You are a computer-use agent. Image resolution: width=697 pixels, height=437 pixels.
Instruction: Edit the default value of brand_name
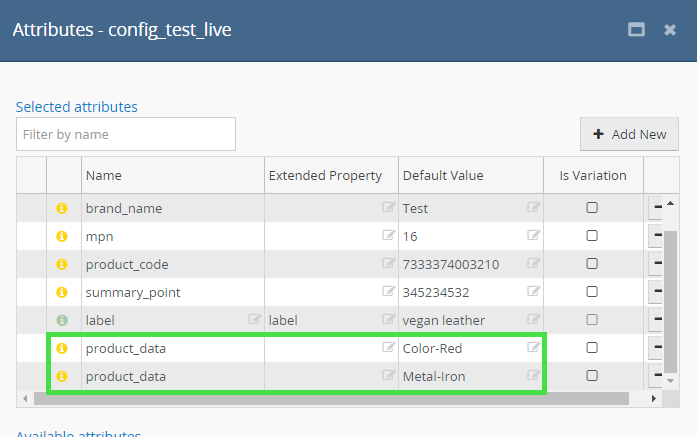click(x=534, y=208)
